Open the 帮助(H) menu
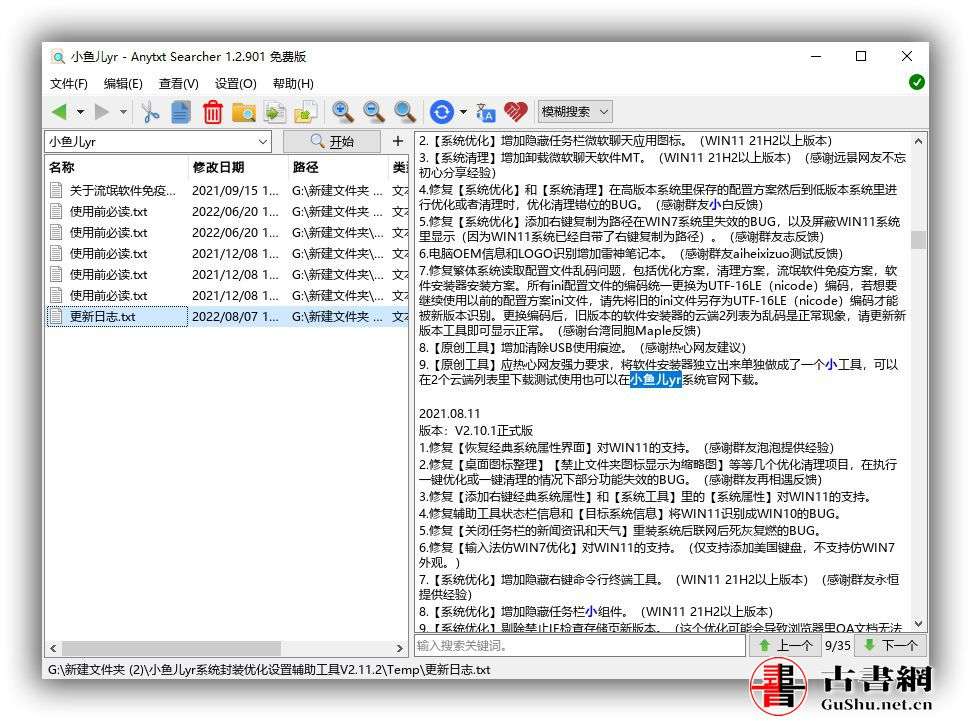The height and width of the screenshot is (721, 971). (293, 84)
